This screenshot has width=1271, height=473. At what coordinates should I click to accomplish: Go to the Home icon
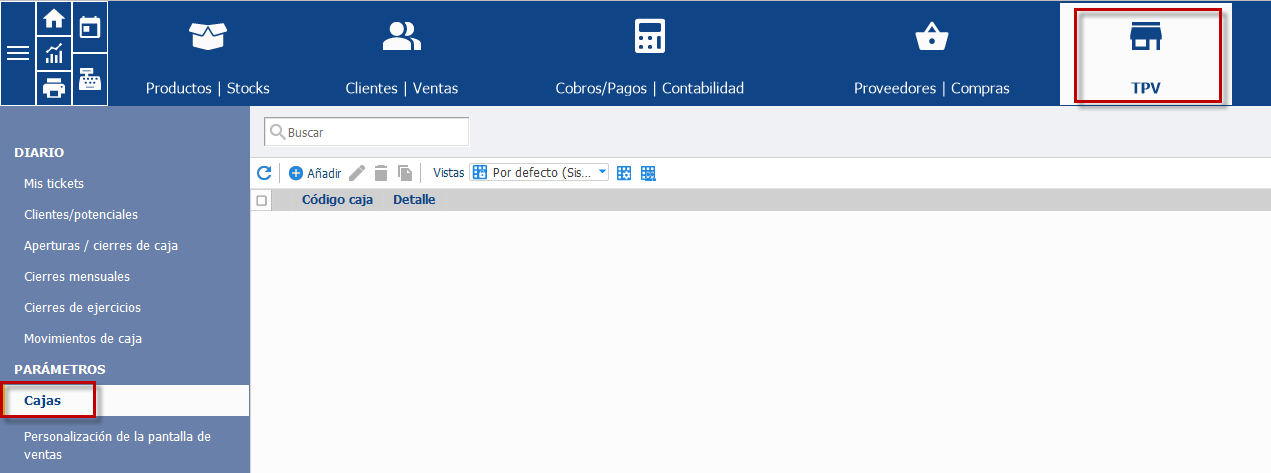point(54,18)
